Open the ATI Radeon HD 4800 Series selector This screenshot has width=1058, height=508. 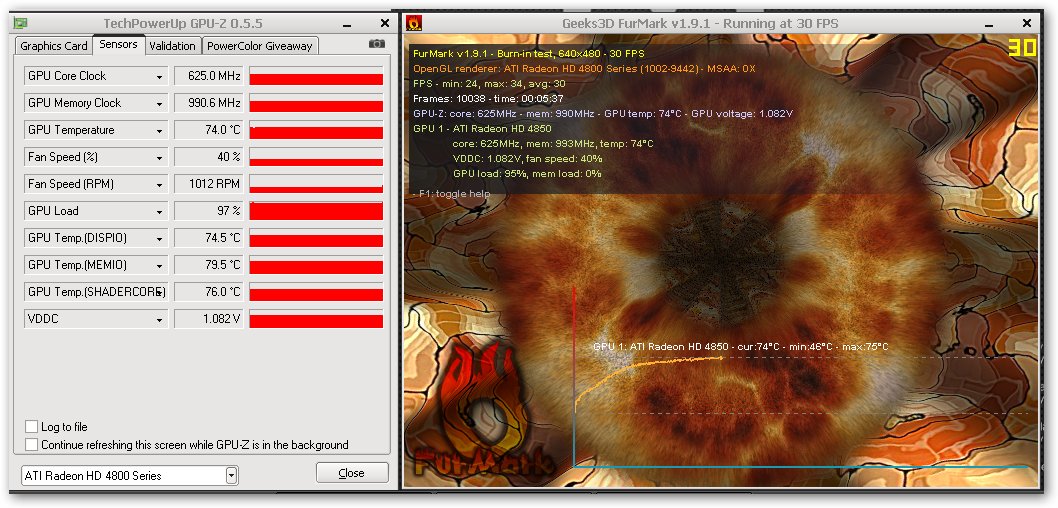[231, 476]
